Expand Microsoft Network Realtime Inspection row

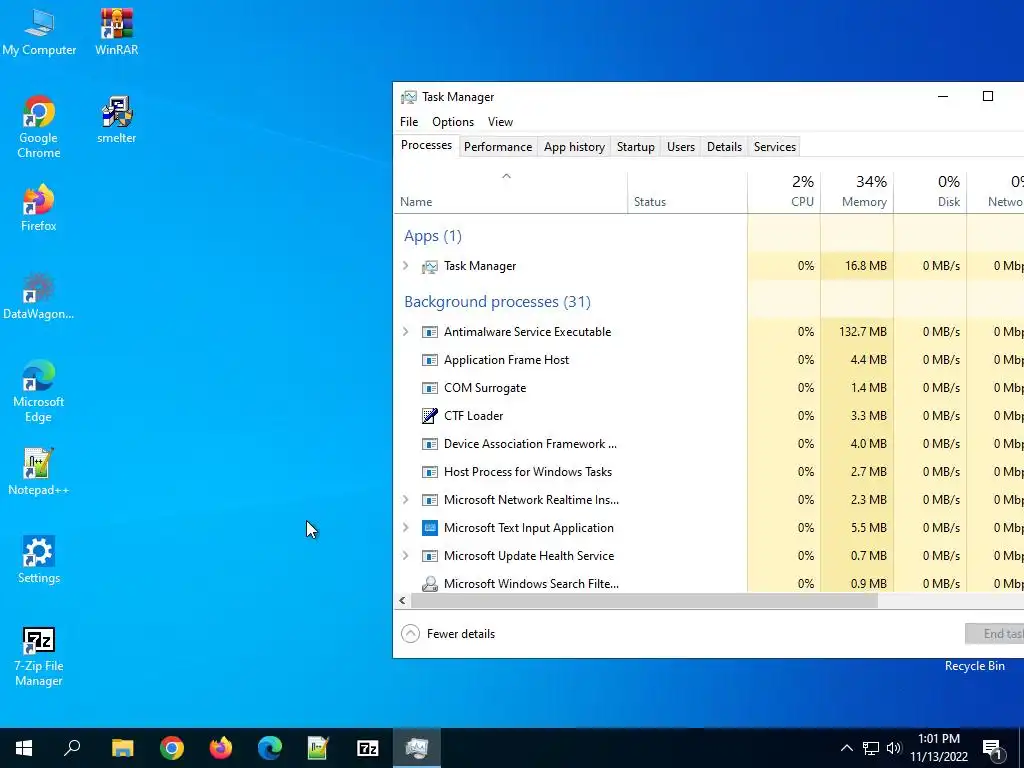(x=406, y=500)
